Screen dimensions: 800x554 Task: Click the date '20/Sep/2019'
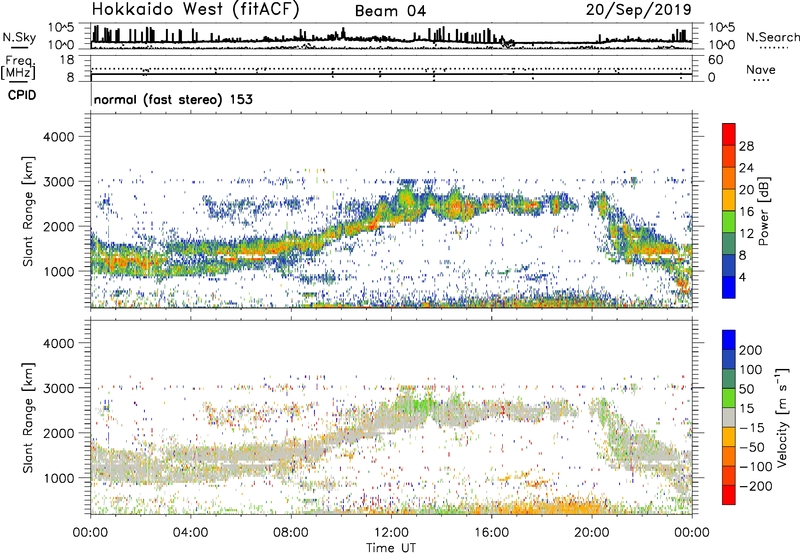coord(638,10)
